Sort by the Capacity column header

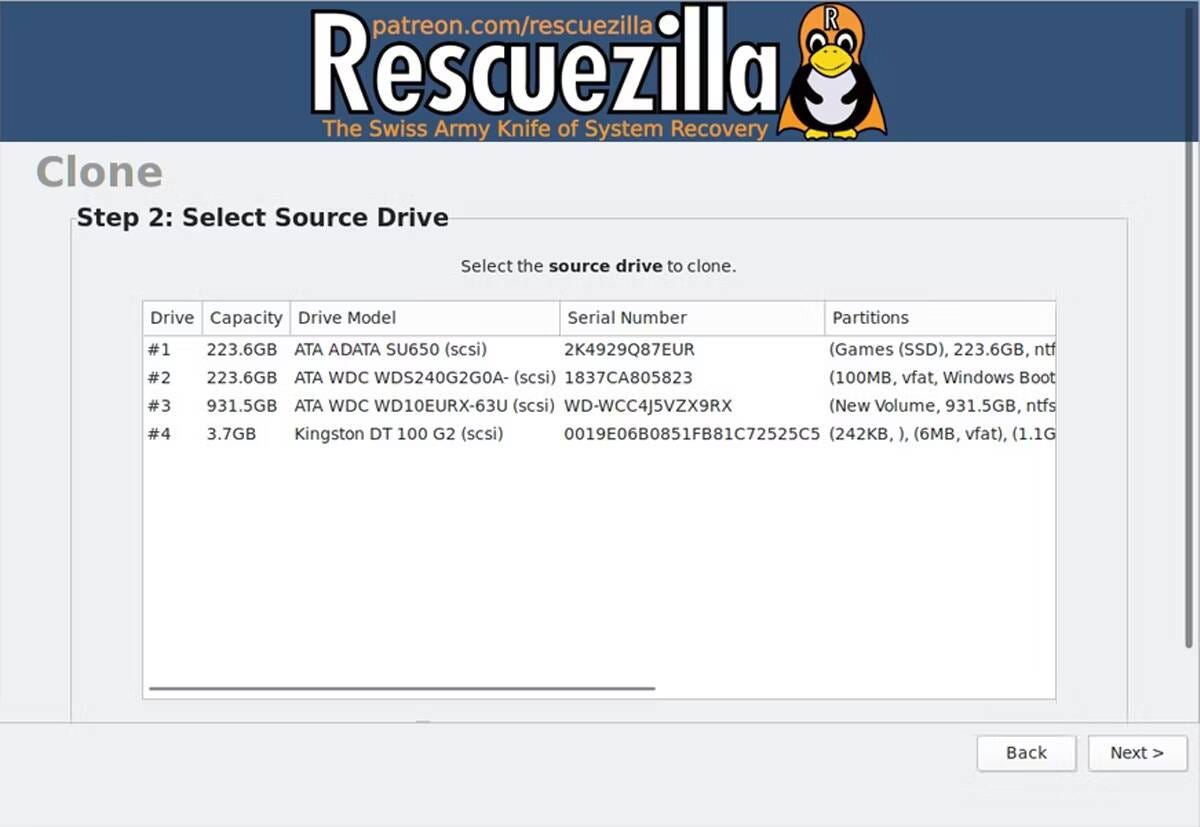point(246,318)
